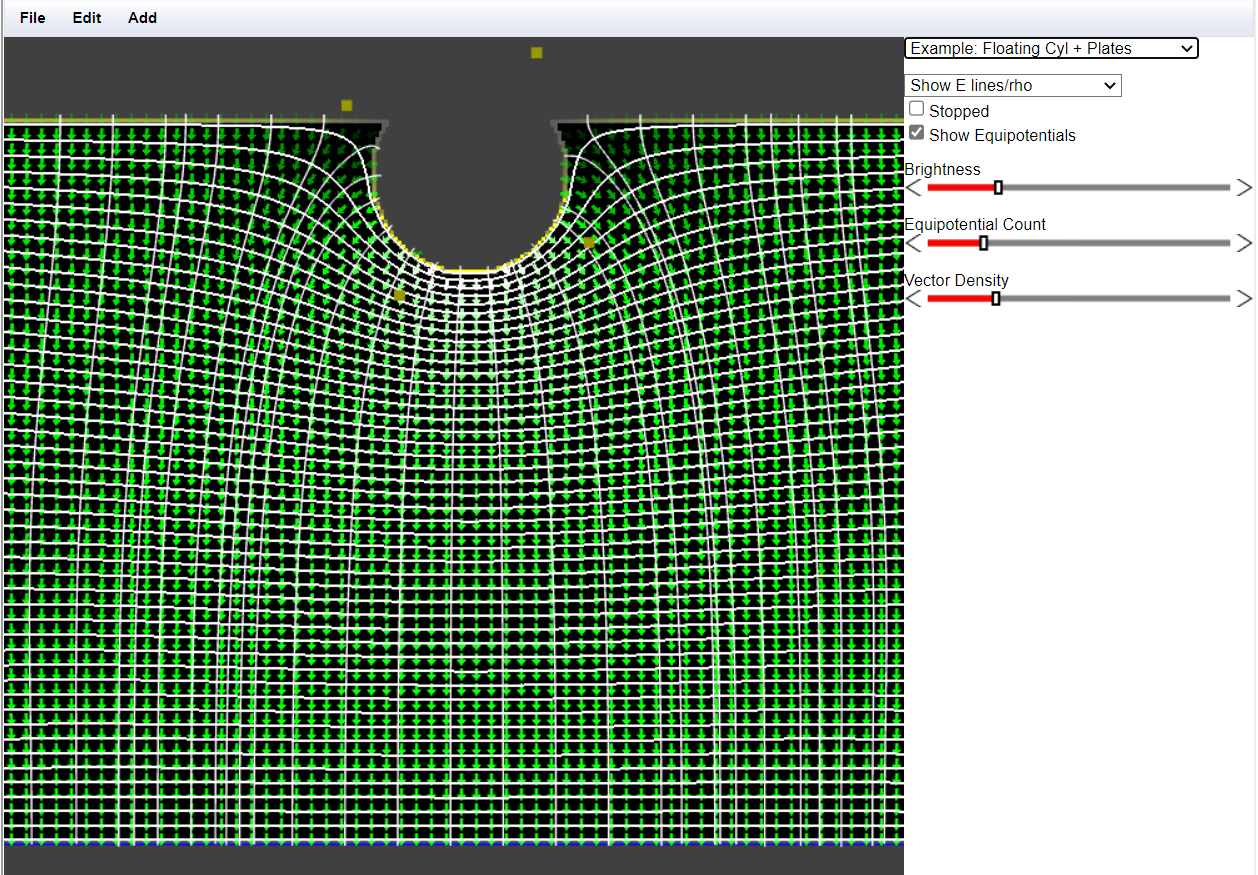Click the Brightness label
Image resolution: width=1258 pixels, height=875 pixels.
pos(942,169)
